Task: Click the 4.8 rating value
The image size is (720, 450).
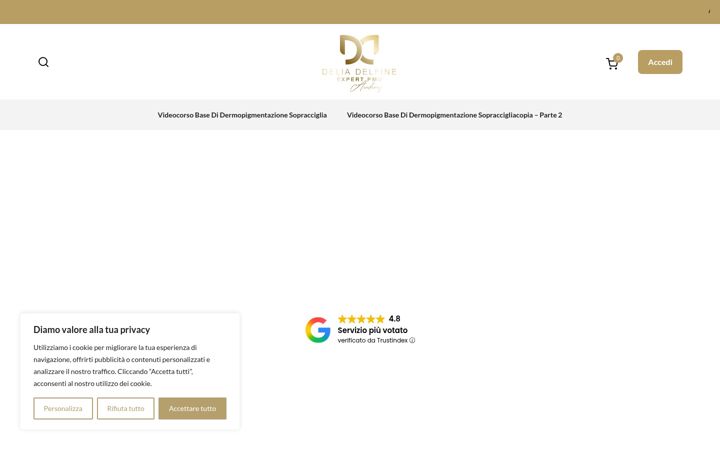Action: pos(394,319)
